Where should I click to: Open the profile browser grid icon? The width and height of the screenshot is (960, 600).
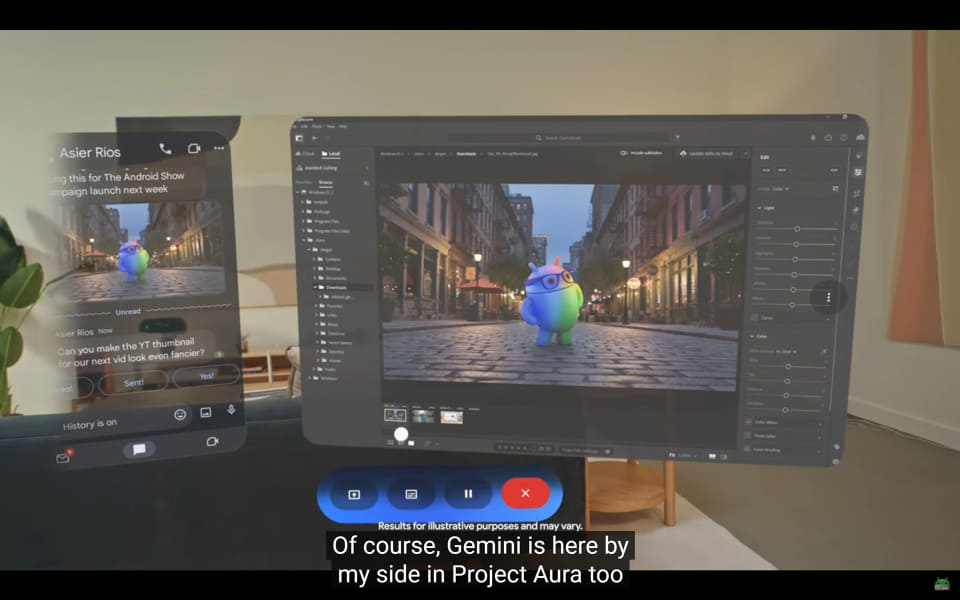pyautogui.click(x=835, y=188)
